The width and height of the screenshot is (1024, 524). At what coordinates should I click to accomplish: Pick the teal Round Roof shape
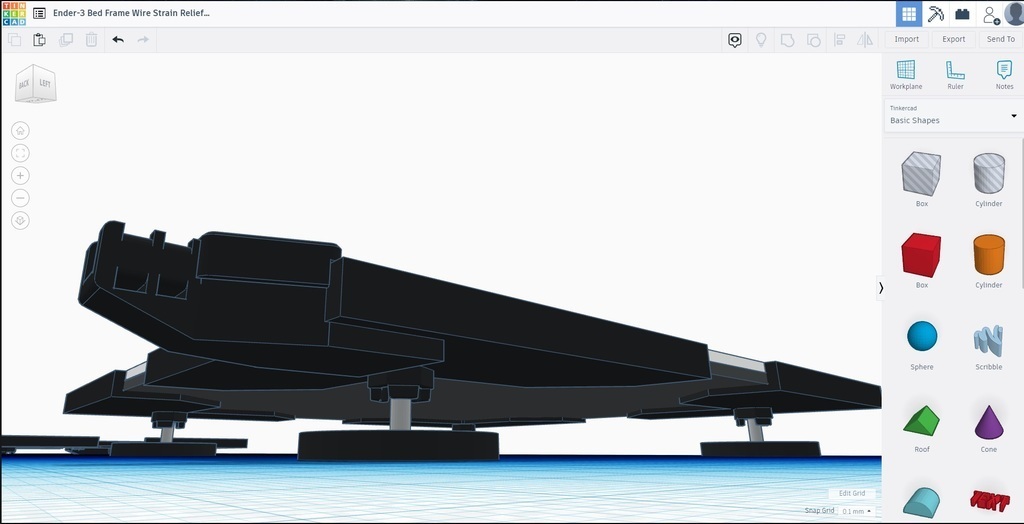tap(921, 503)
